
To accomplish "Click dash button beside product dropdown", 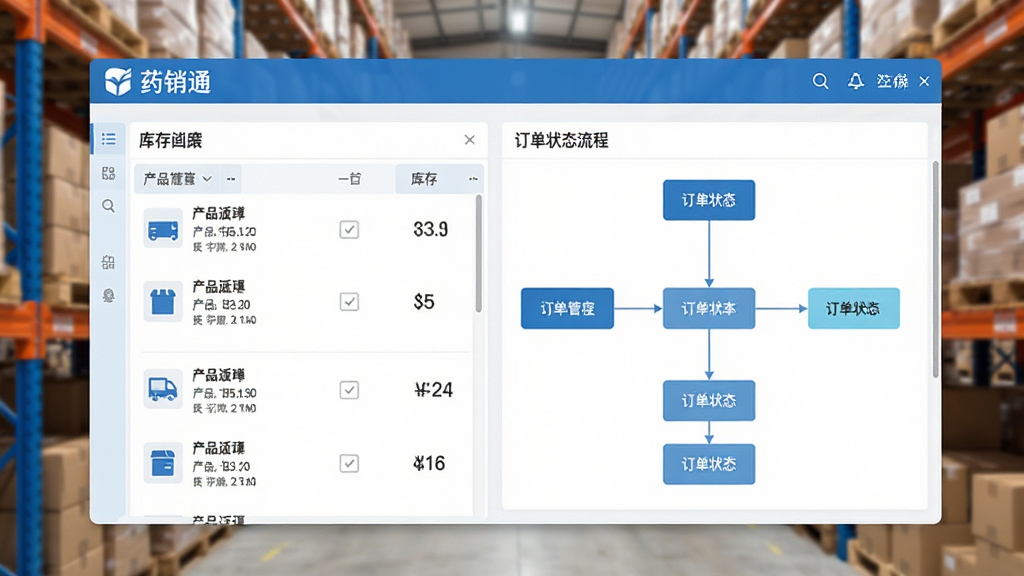I will point(231,179).
